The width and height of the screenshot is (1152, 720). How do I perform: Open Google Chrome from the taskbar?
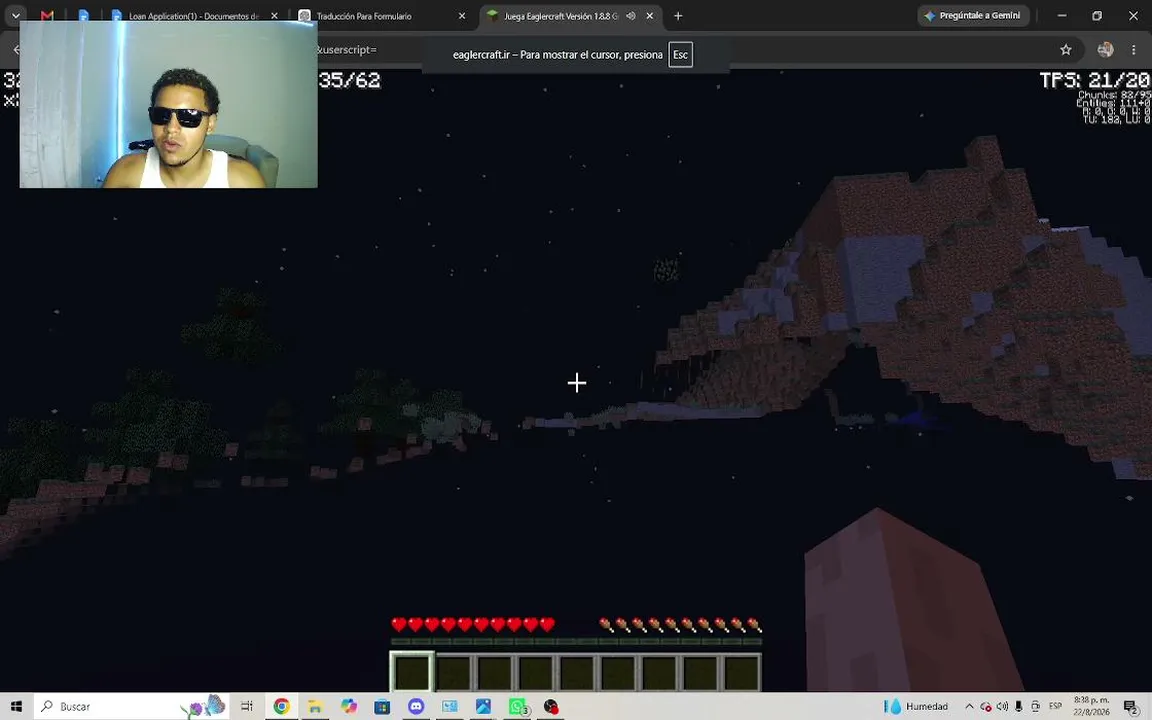click(281, 706)
